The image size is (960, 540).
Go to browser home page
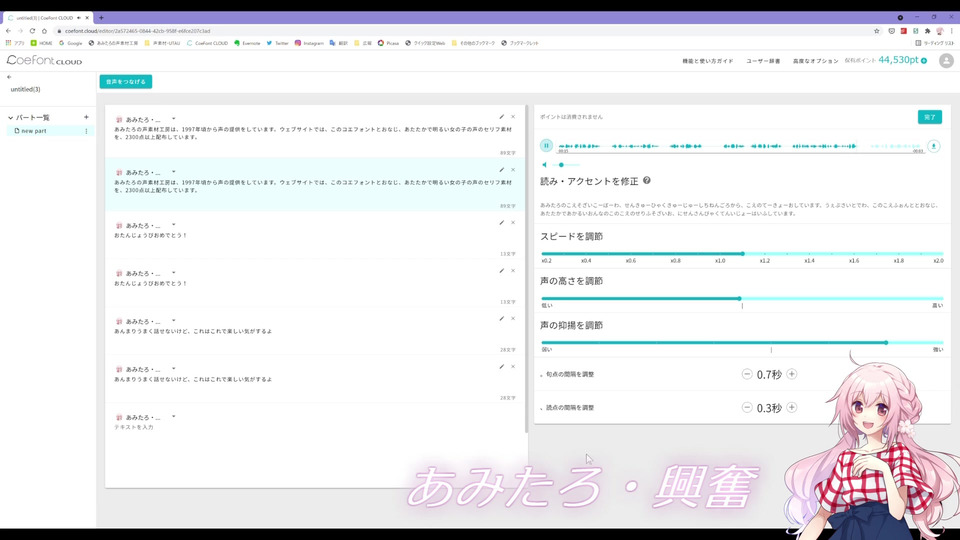(x=44, y=31)
